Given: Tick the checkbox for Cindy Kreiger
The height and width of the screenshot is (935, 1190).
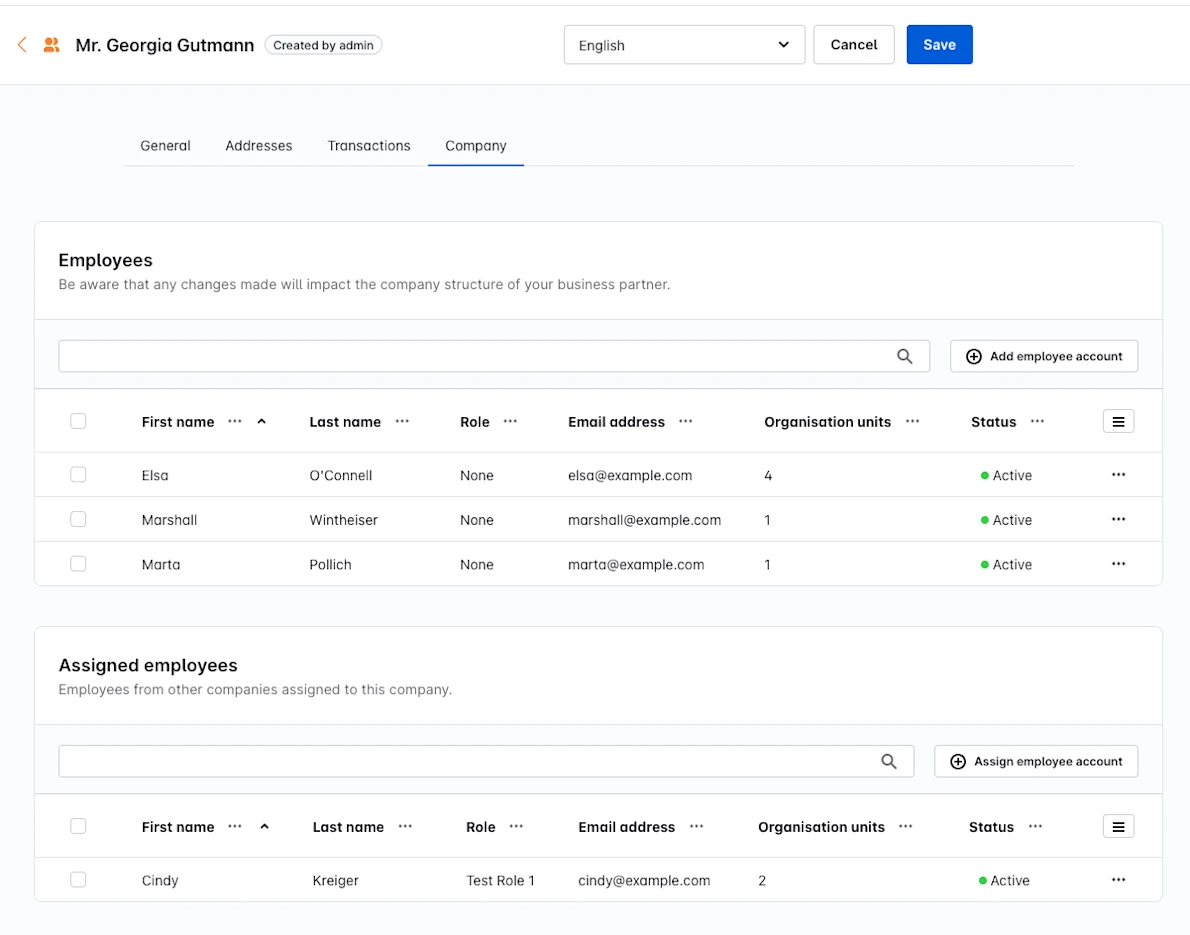Looking at the screenshot, I should [x=78, y=880].
